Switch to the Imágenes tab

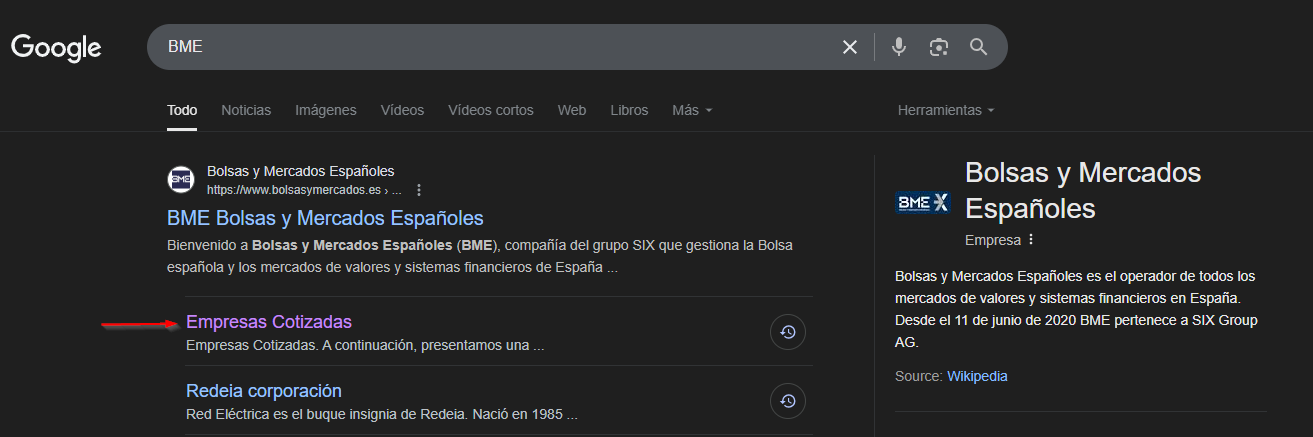click(x=325, y=110)
